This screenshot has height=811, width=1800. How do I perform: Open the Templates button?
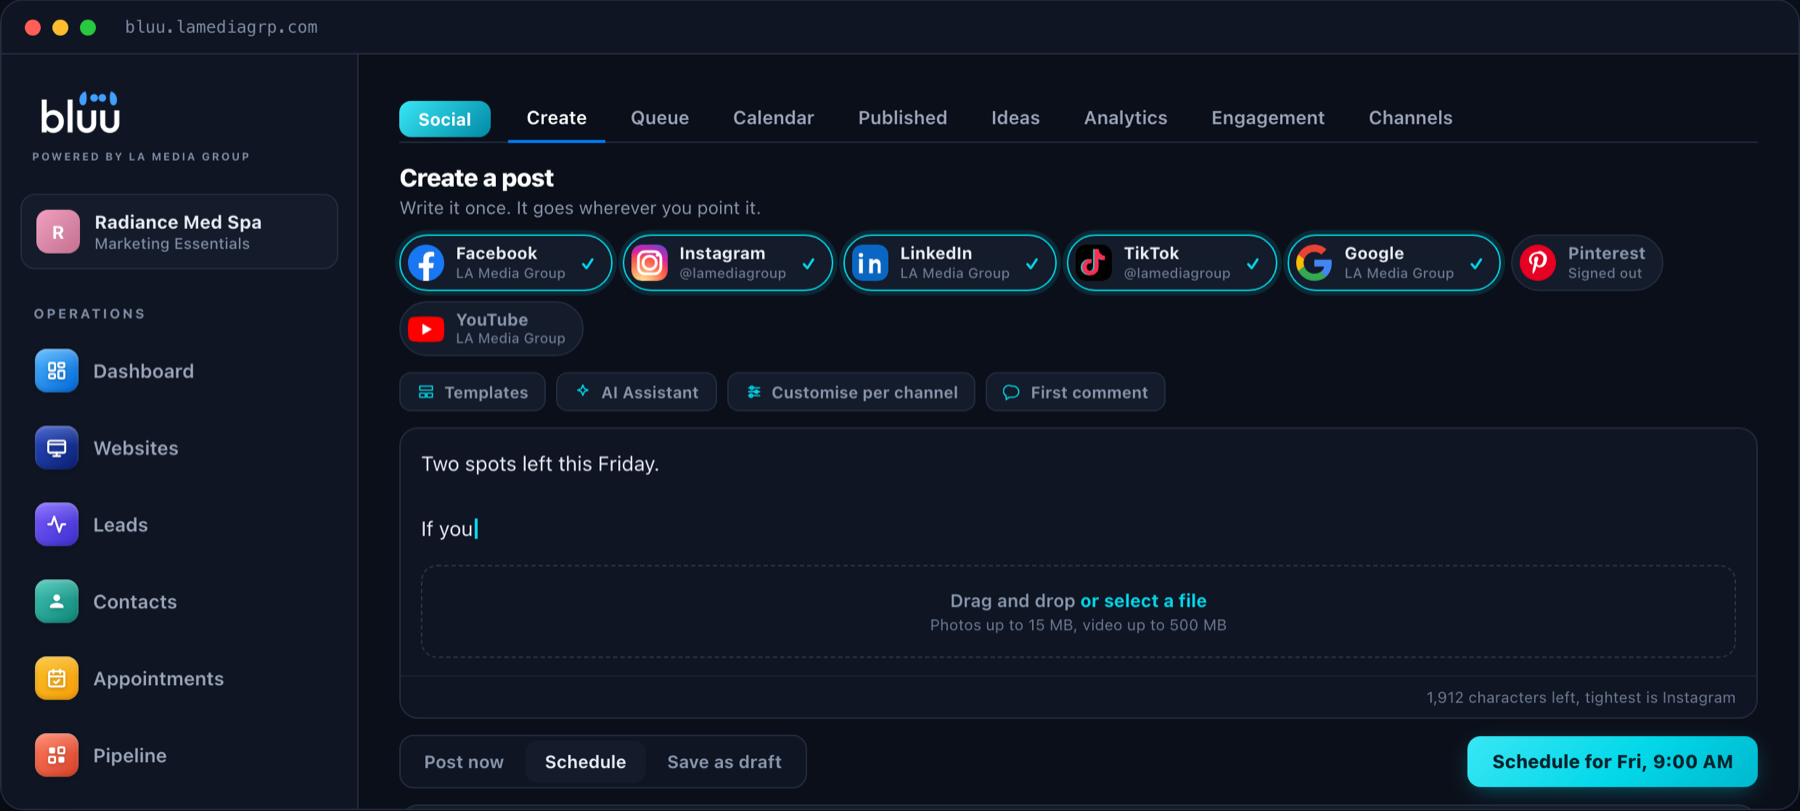pos(473,392)
